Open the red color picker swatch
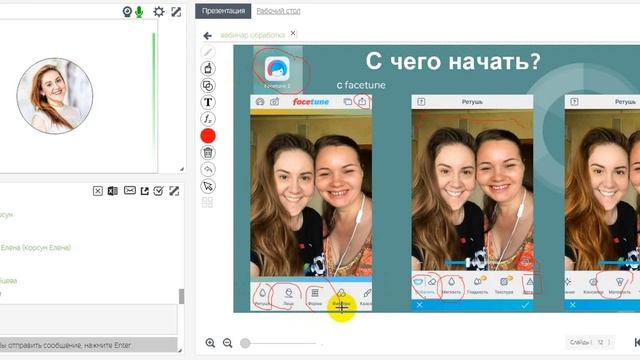This screenshot has height=360, width=640. coord(208,136)
